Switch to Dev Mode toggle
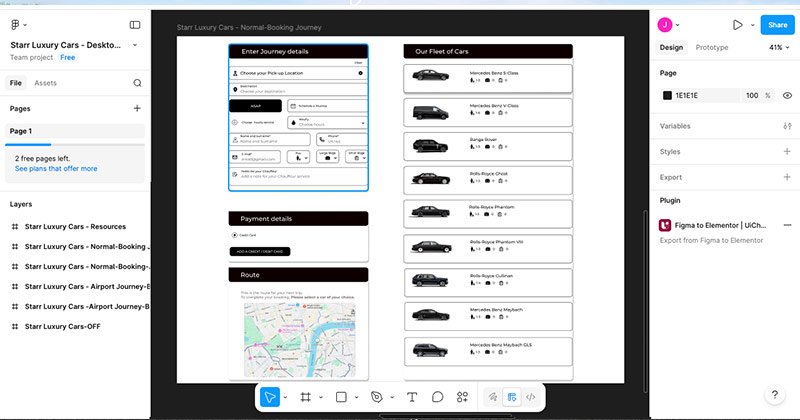The width and height of the screenshot is (800, 420). coord(531,397)
